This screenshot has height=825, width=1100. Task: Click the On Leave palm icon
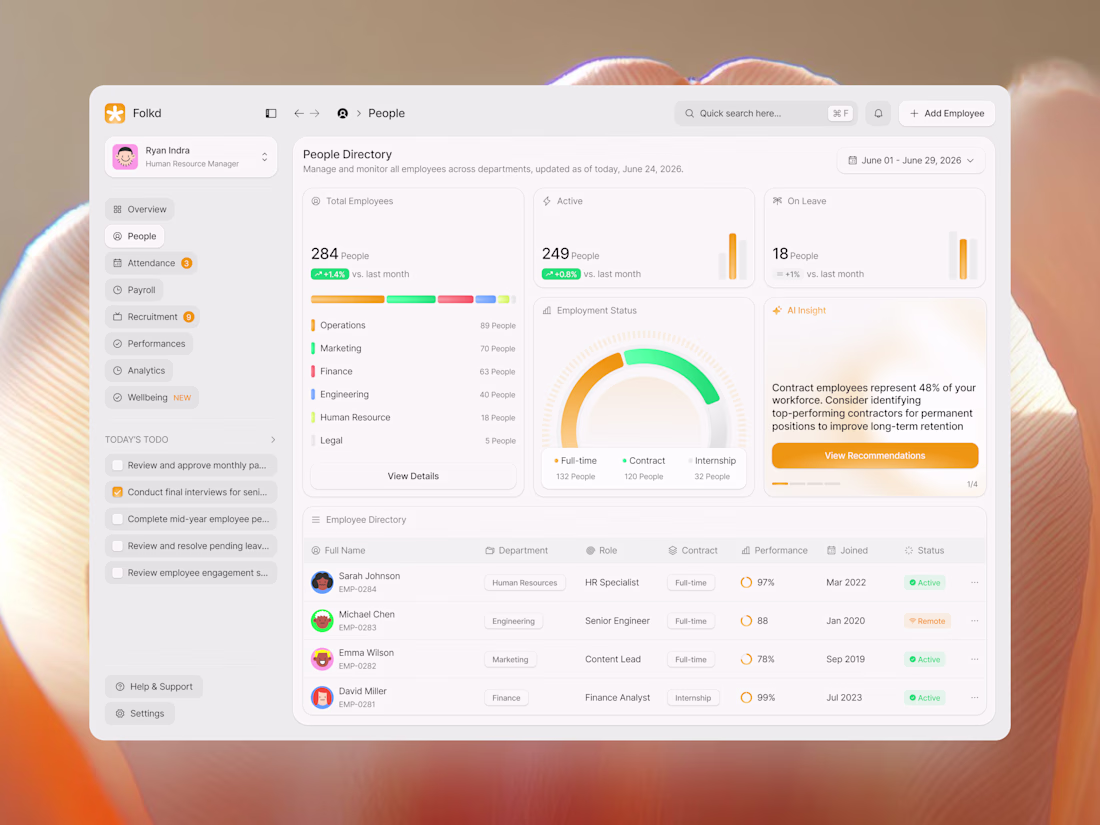point(777,201)
